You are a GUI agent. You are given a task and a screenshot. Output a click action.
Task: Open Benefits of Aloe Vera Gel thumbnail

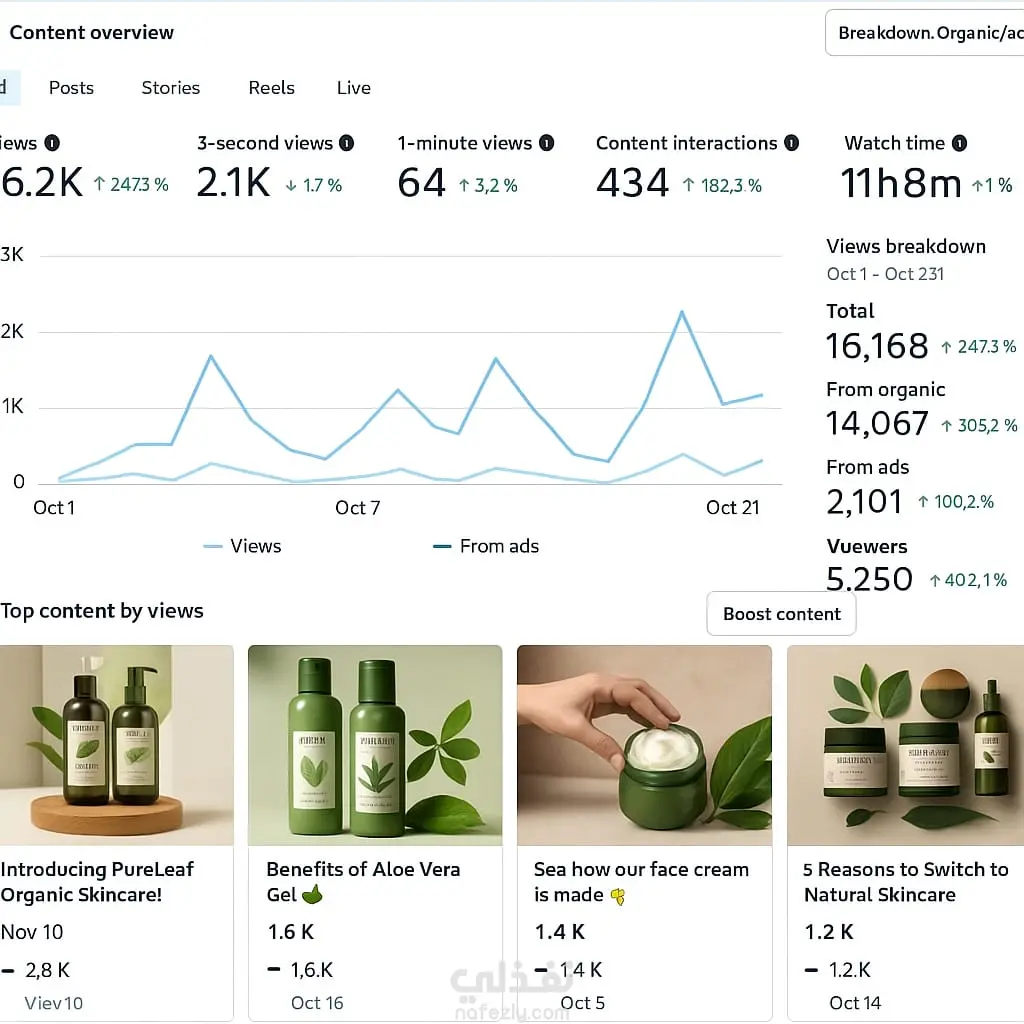pos(376,745)
